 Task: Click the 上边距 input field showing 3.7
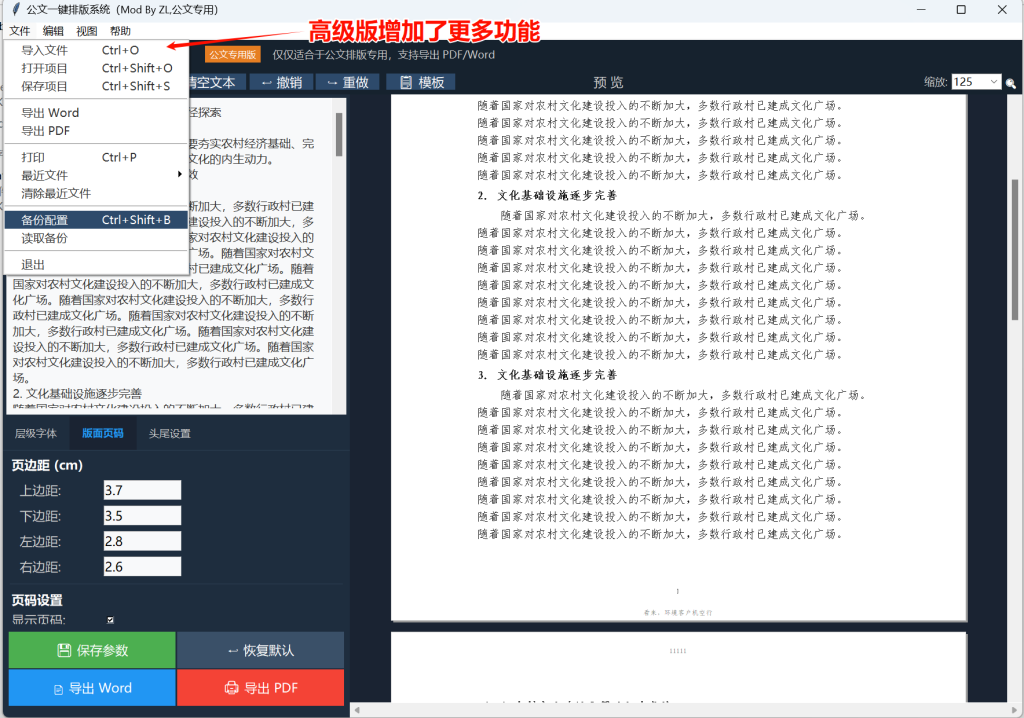(142, 490)
